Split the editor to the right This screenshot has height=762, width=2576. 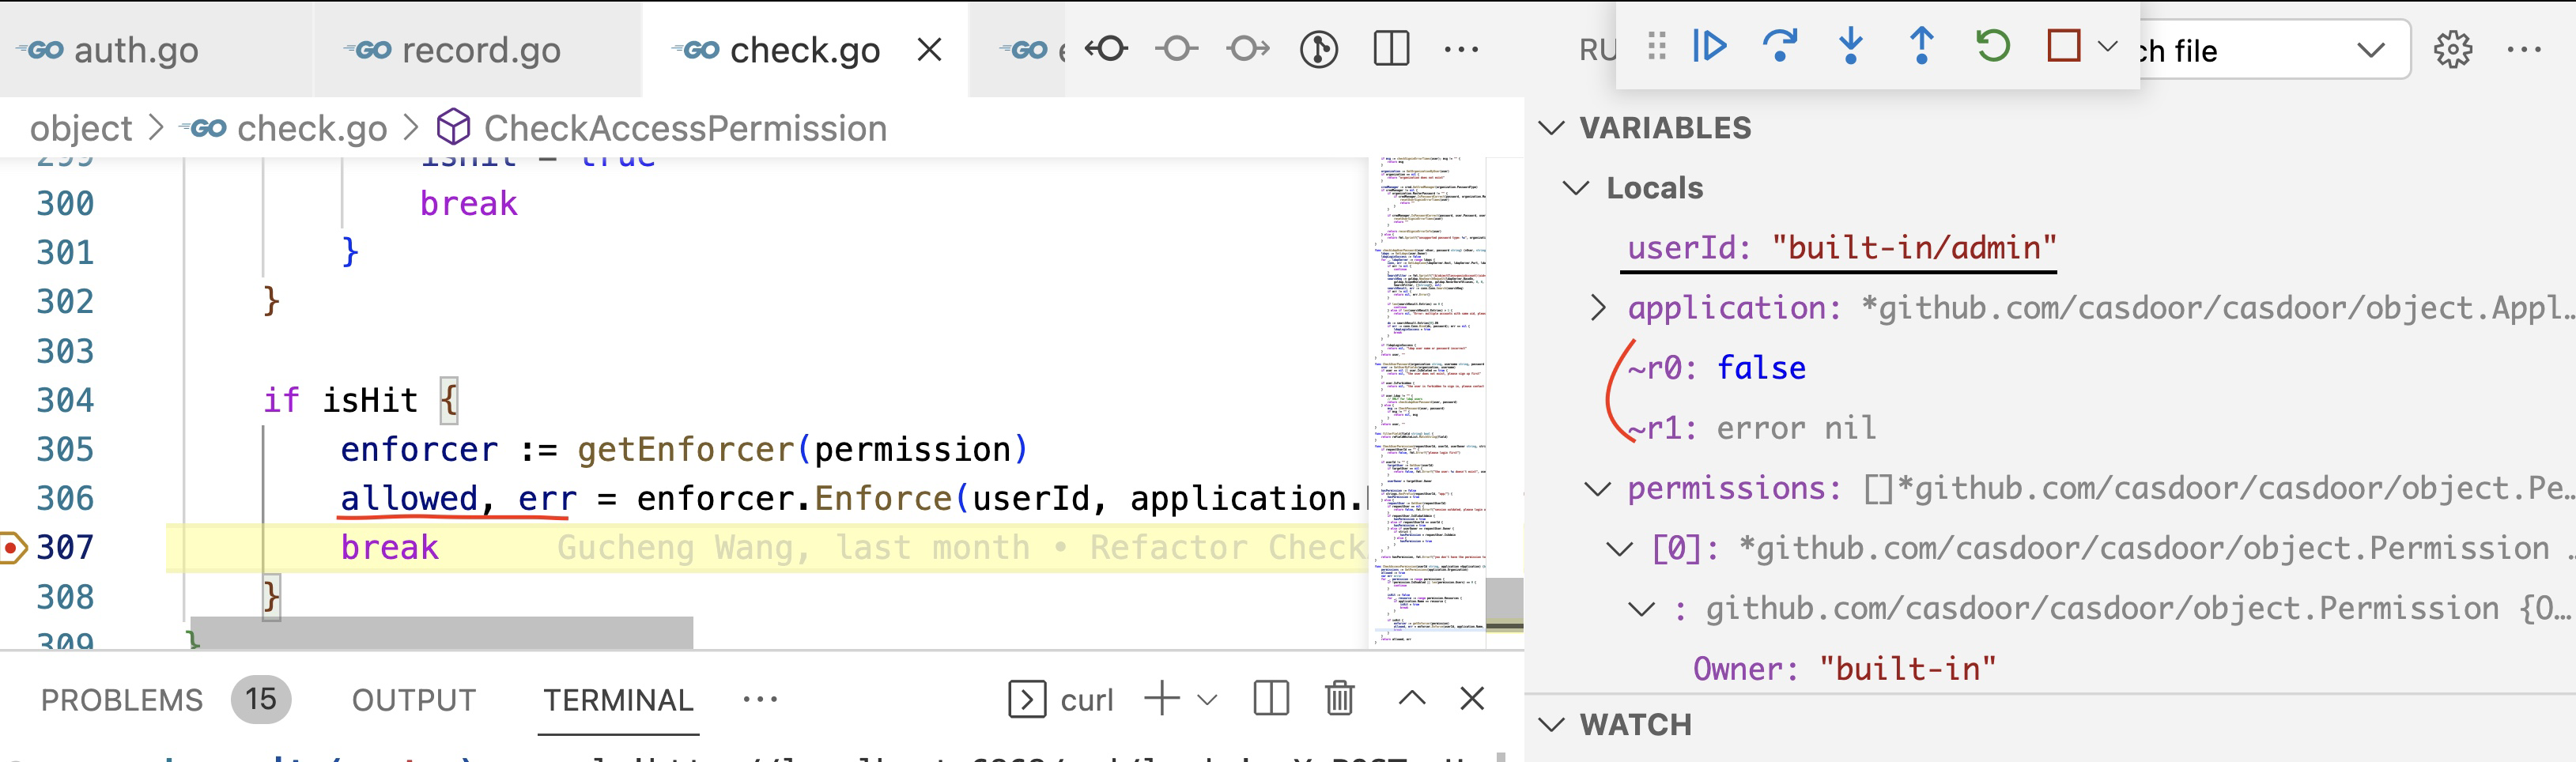coord(1391,48)
